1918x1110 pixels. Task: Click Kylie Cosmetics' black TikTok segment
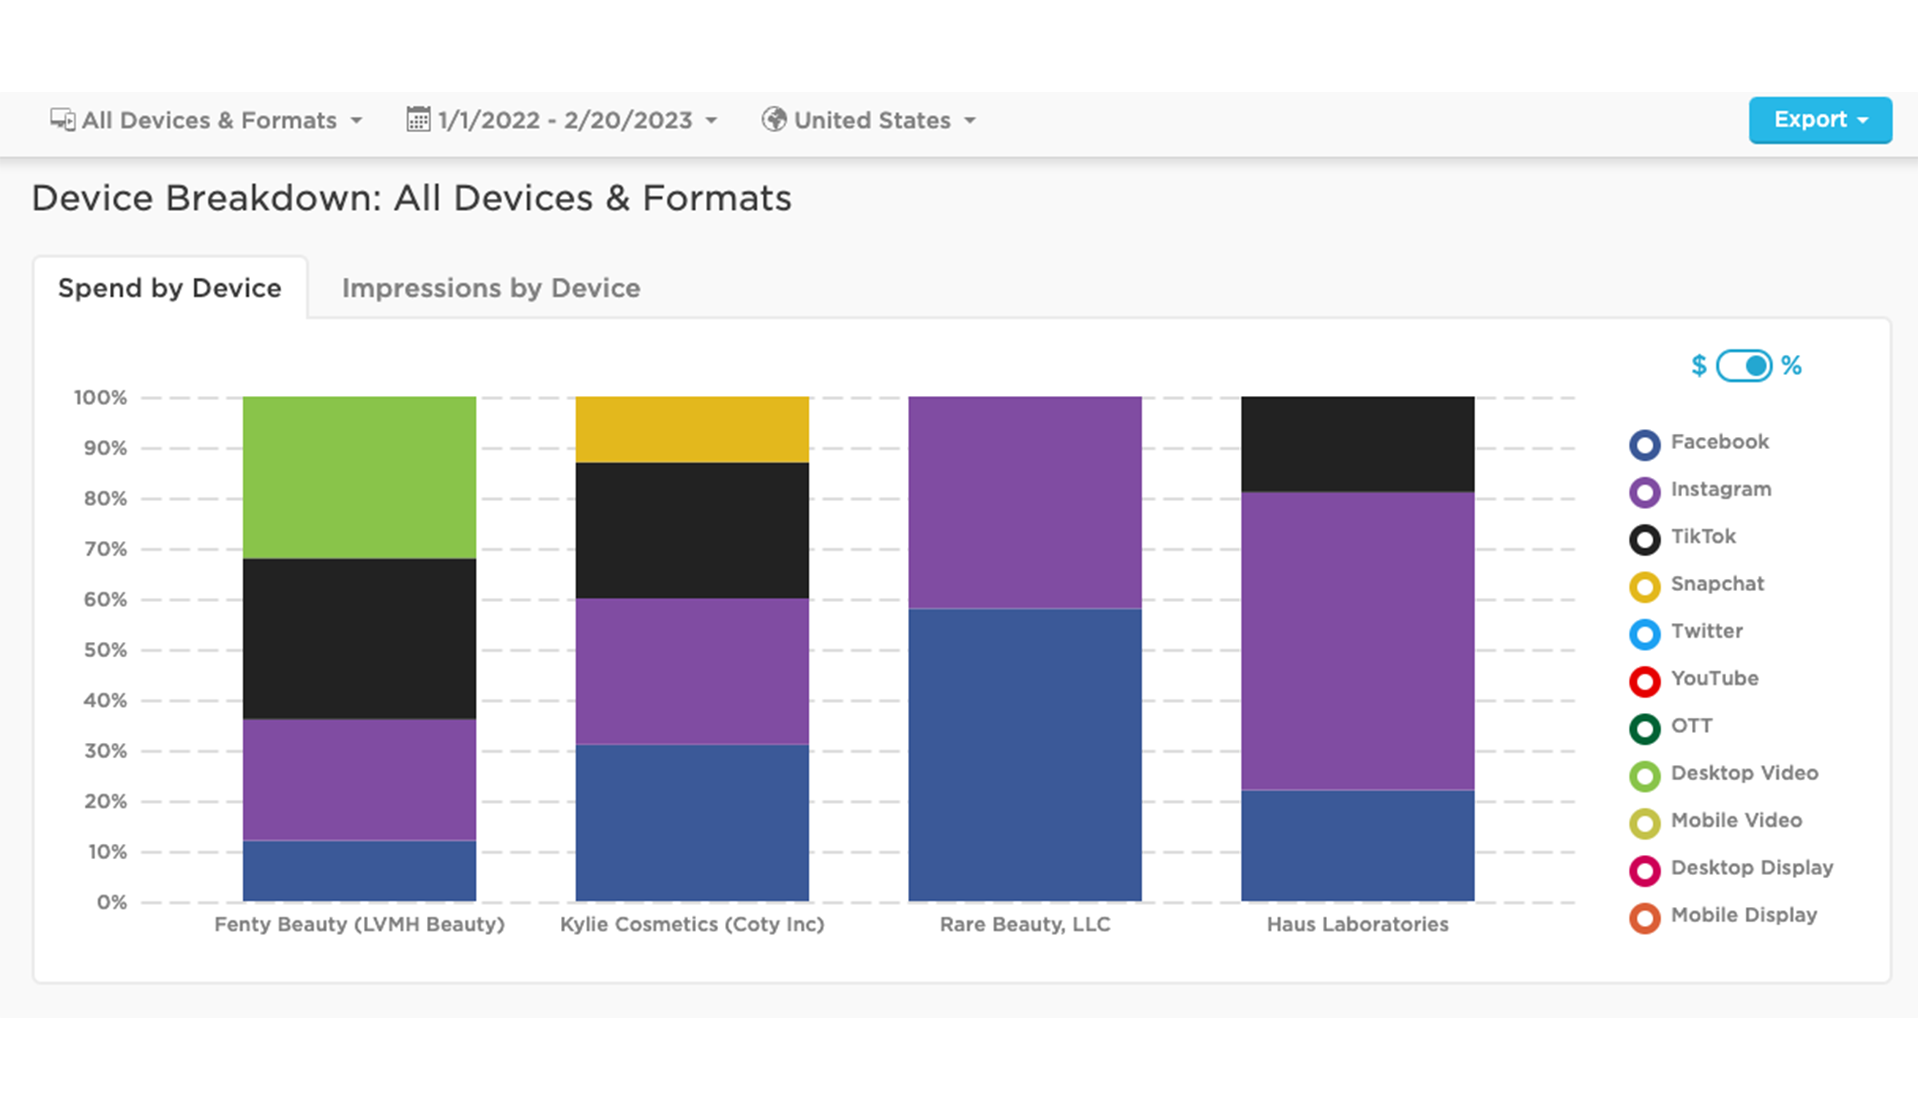tap(692, 531)
